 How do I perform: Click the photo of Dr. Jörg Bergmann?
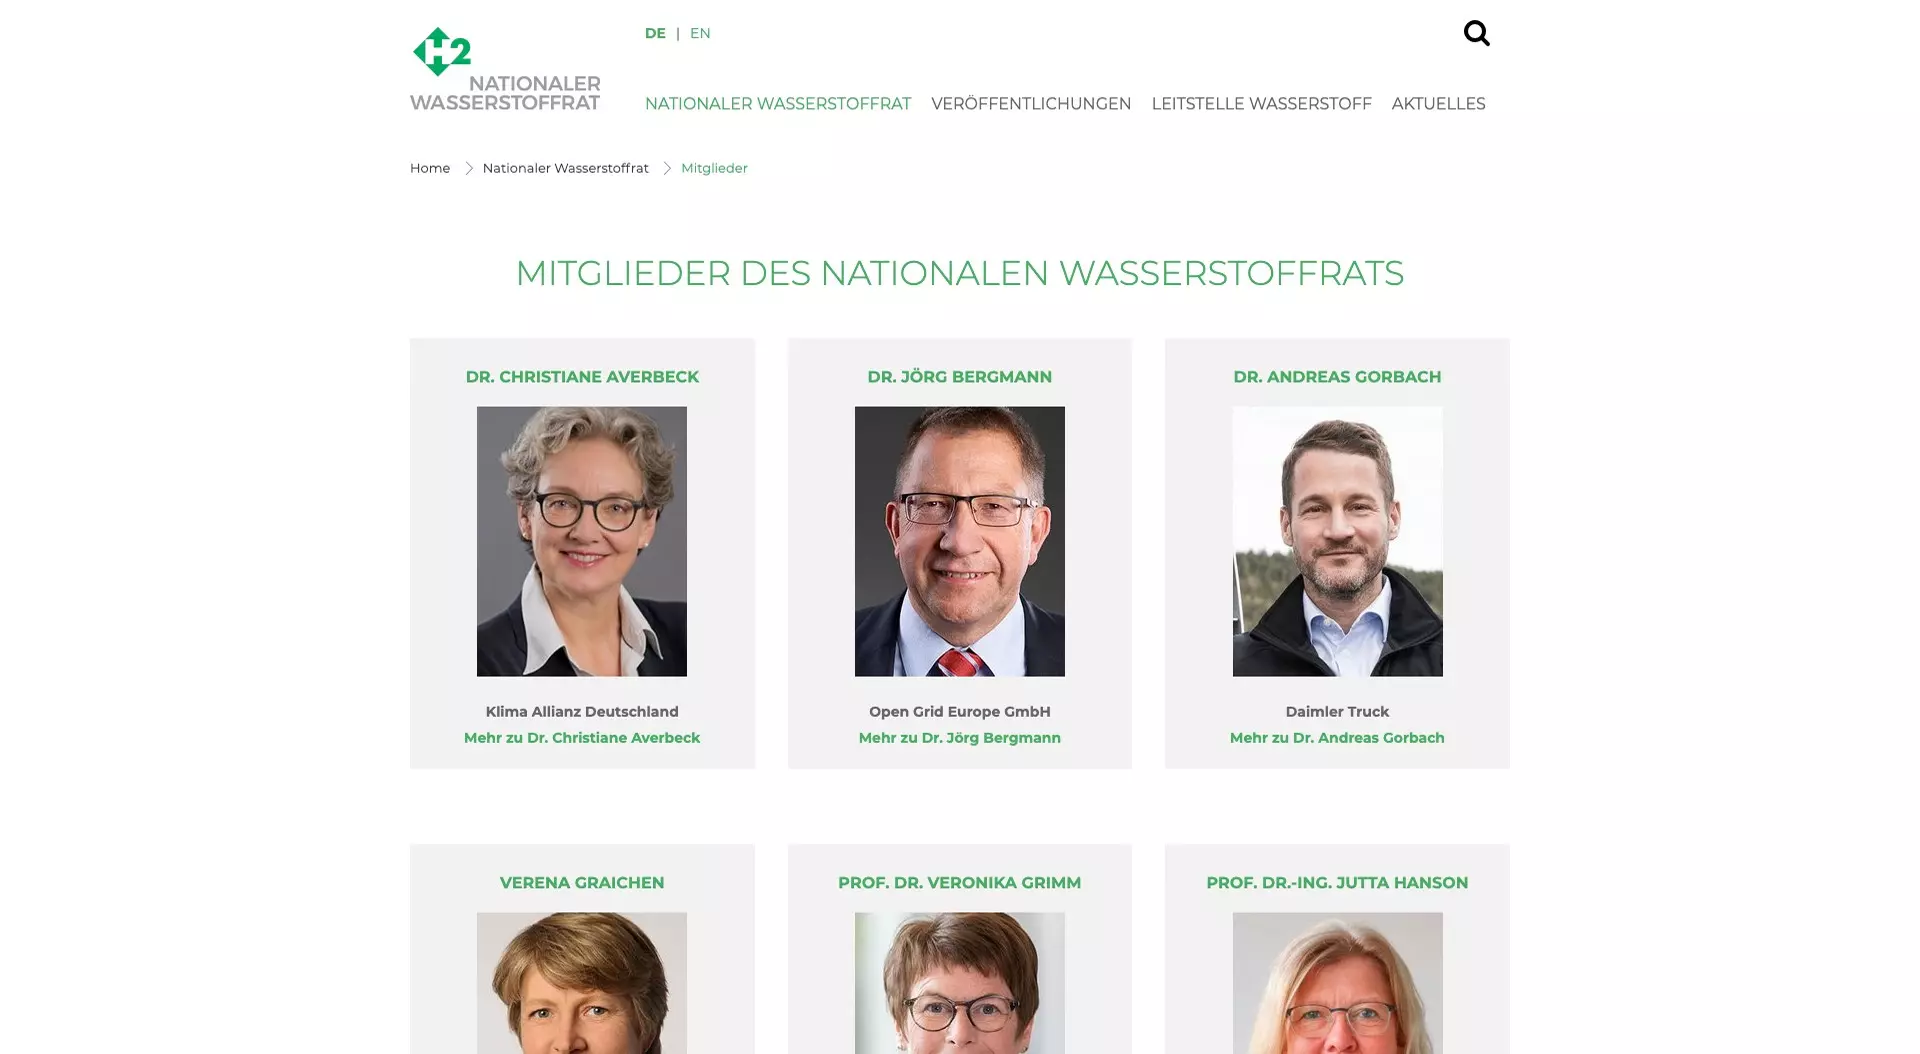960,541
